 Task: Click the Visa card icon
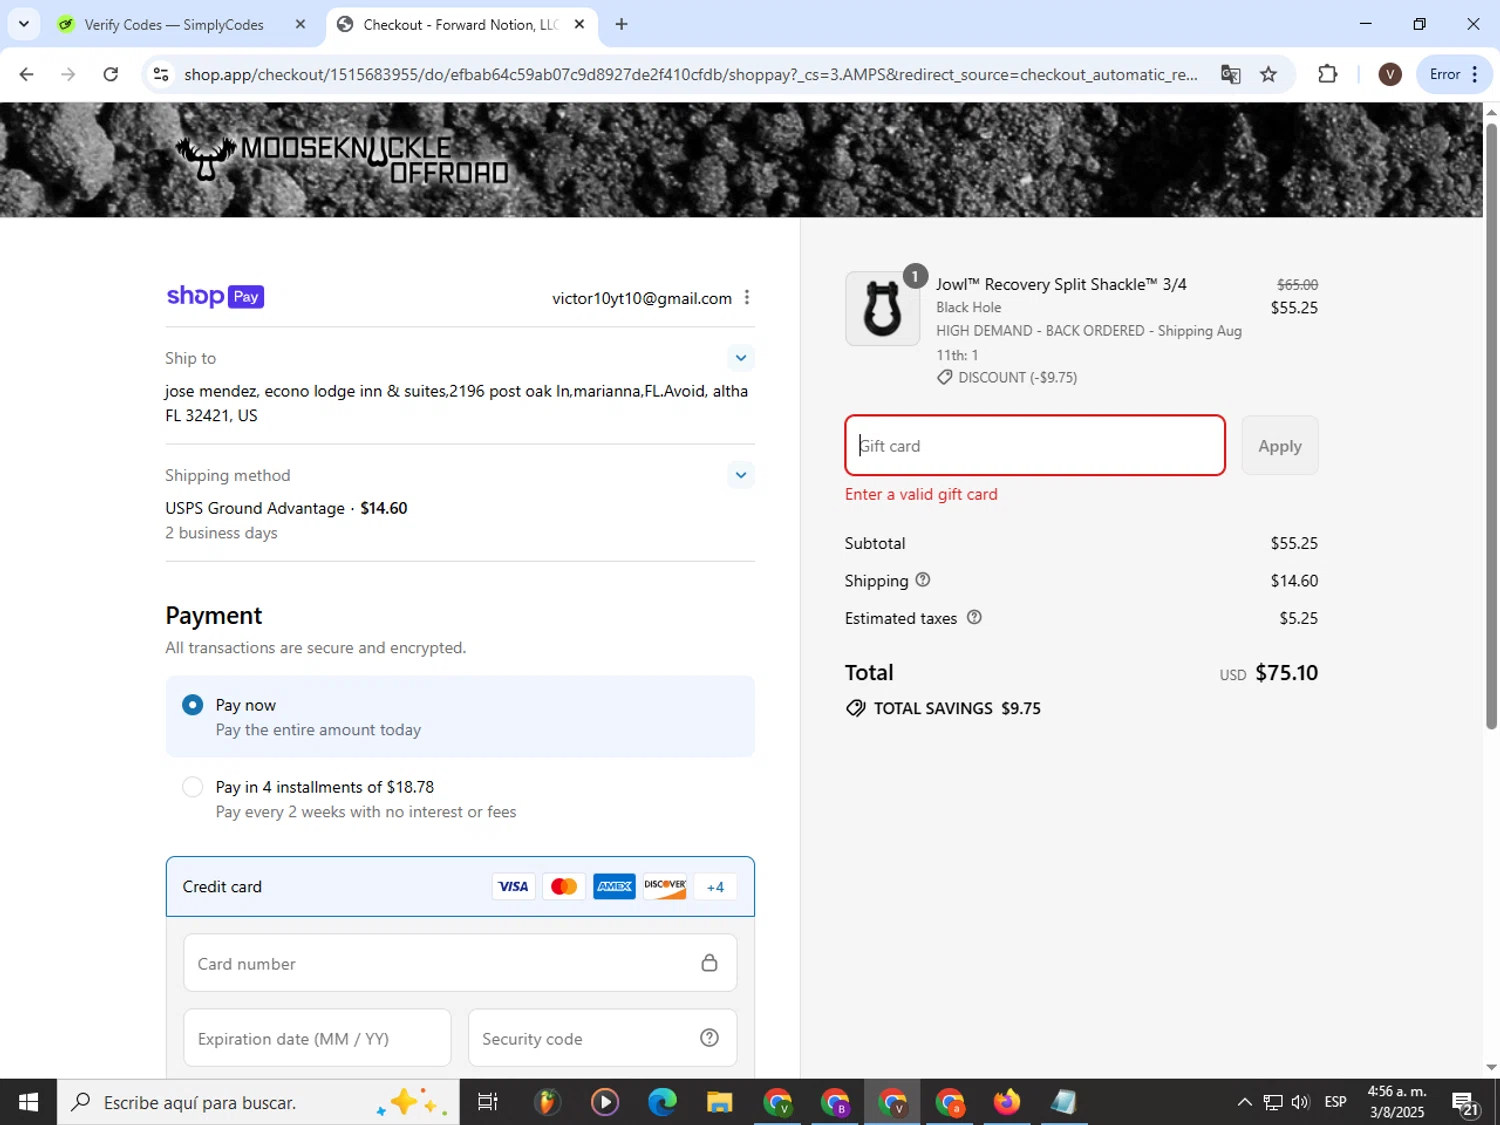(513, 886)
